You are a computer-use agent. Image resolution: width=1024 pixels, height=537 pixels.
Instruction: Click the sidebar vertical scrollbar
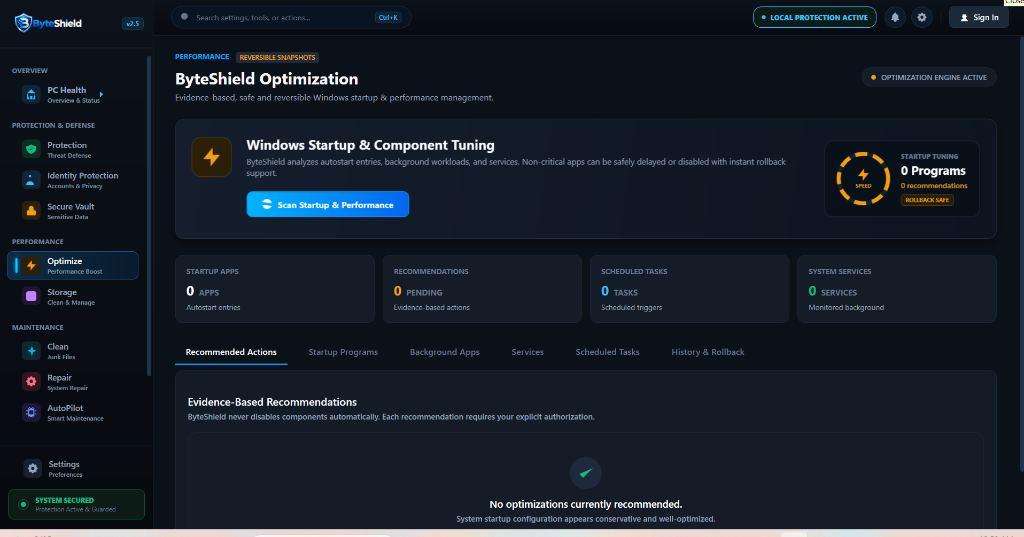click(x=149, y=216)
